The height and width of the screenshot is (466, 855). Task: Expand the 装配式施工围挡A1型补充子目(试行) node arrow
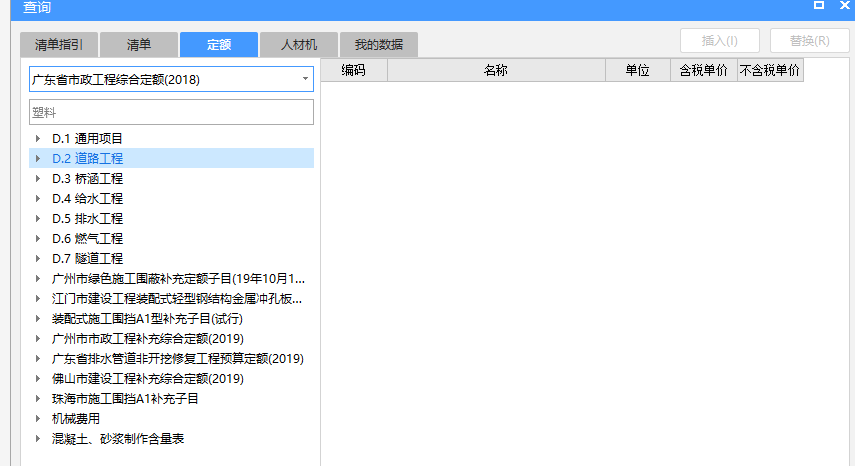[38, 318]
